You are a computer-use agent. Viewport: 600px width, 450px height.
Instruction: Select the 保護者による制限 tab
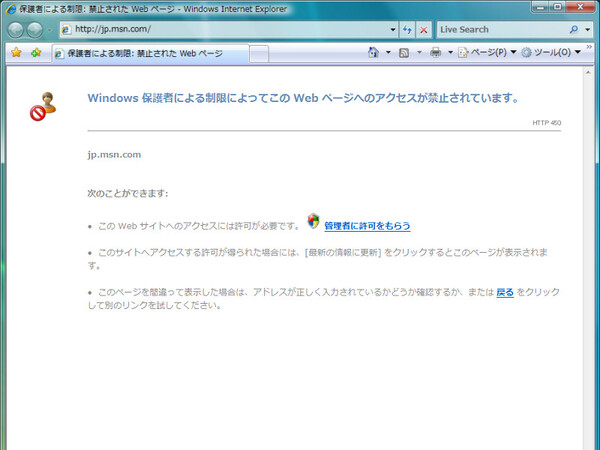[150, 54]
